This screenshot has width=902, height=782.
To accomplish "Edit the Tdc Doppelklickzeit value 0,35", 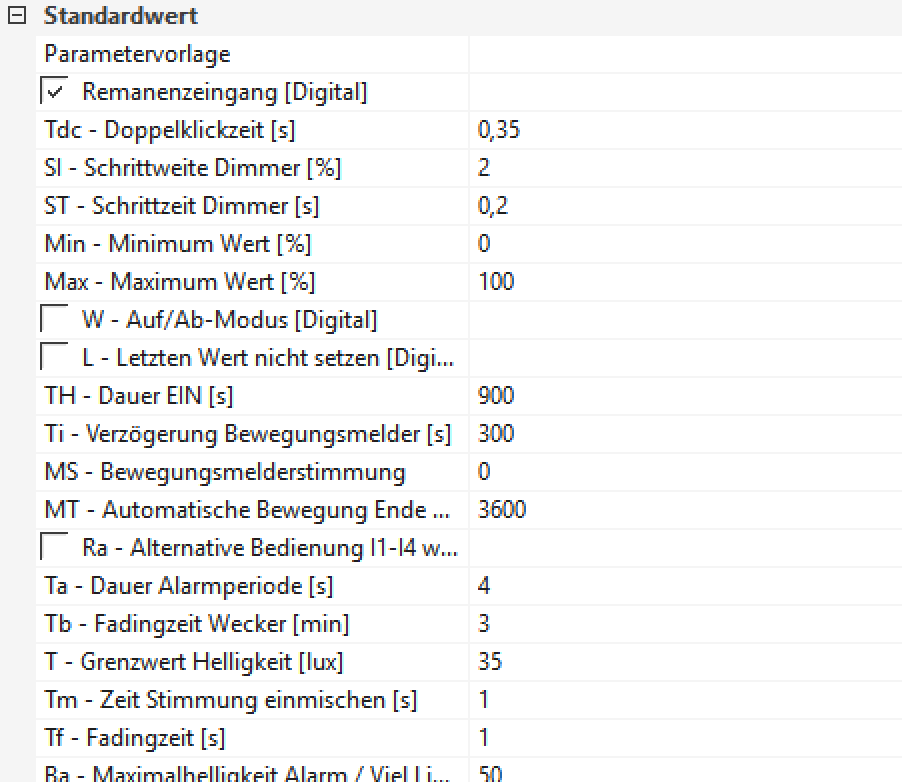I will (684, 130).
